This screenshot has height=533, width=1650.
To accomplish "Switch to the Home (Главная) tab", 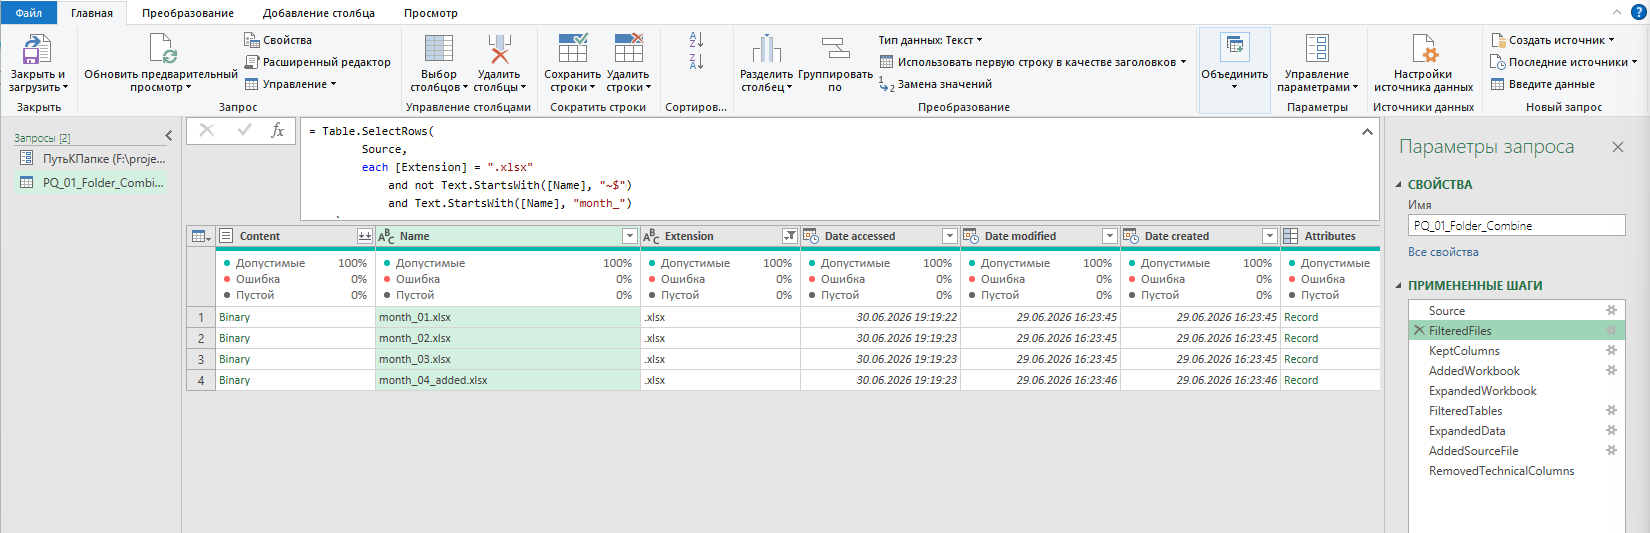I will click(92, 13).
